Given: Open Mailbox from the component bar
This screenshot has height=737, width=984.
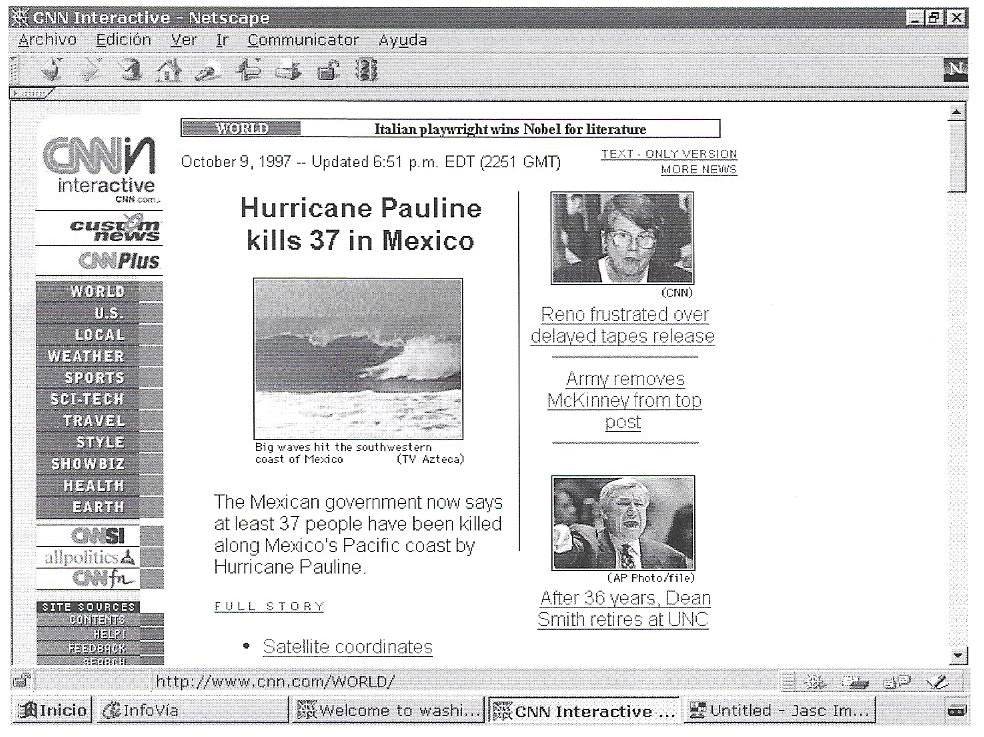Looking at the screenshot, I should 855,681.
